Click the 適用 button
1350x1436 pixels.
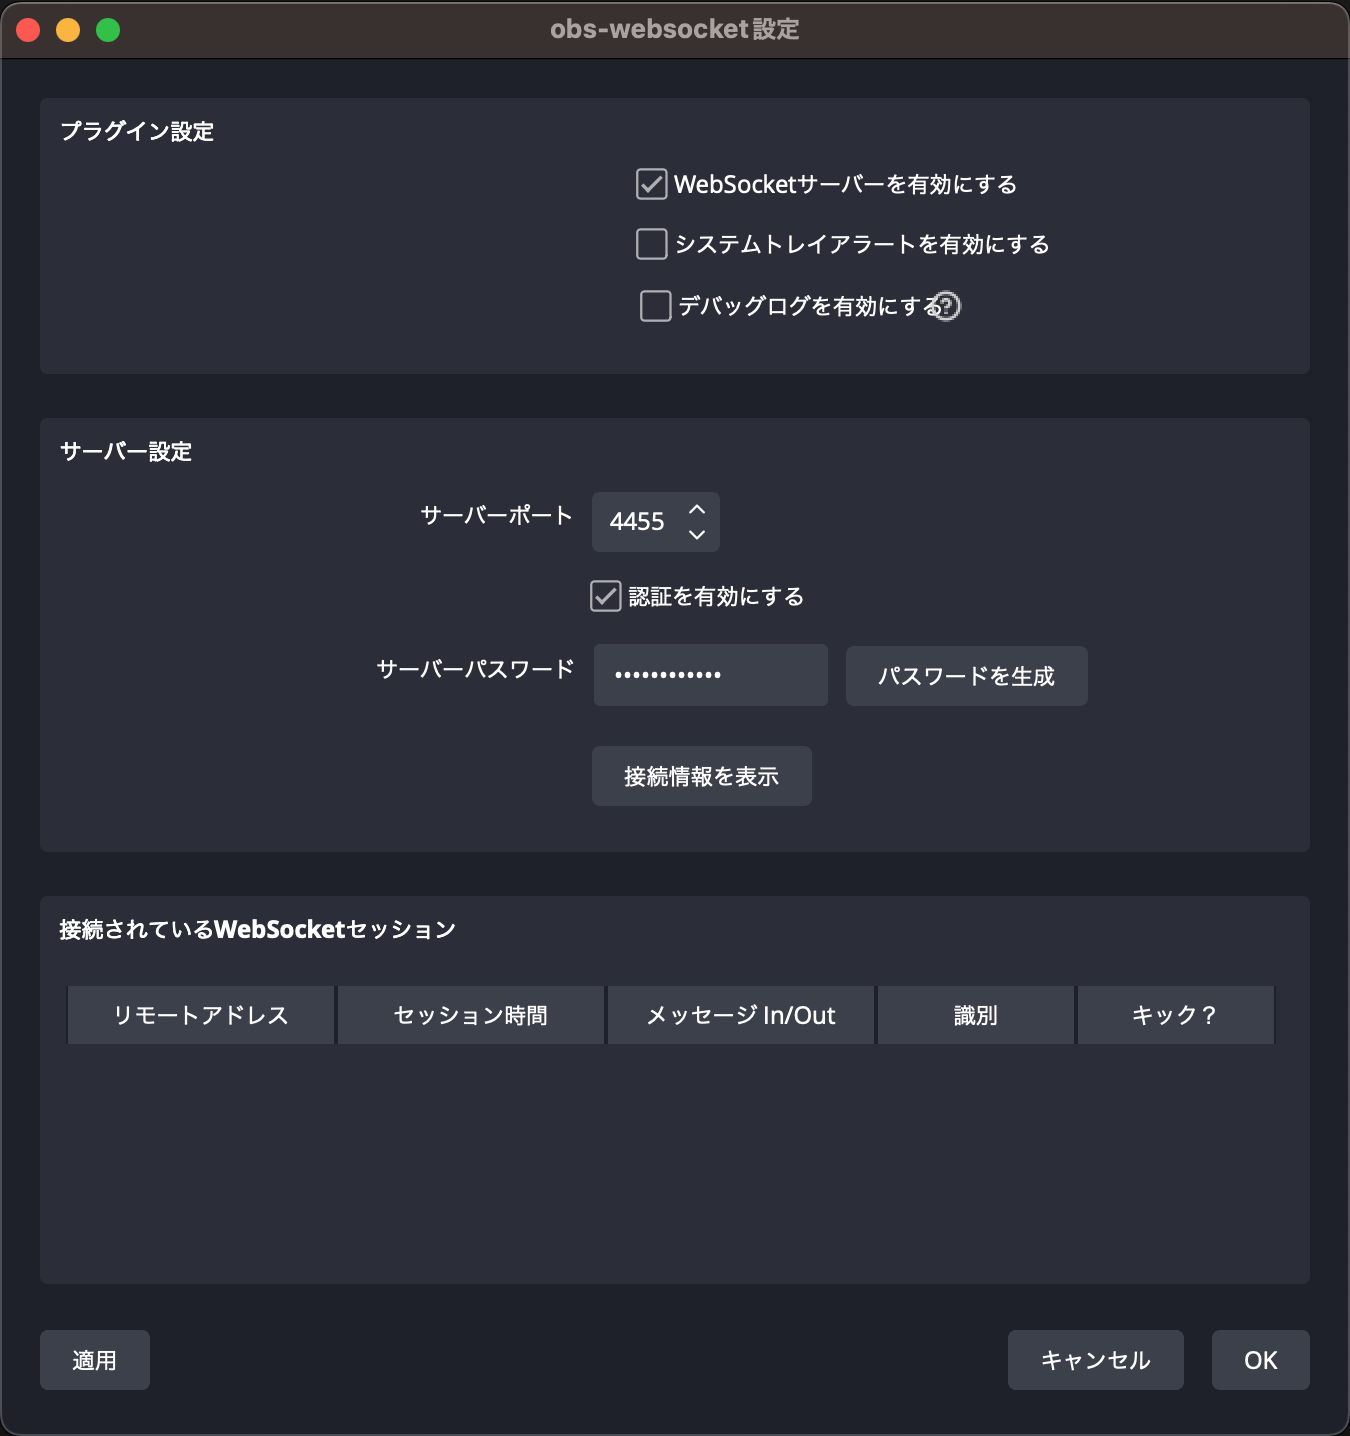click(95, 1360)
